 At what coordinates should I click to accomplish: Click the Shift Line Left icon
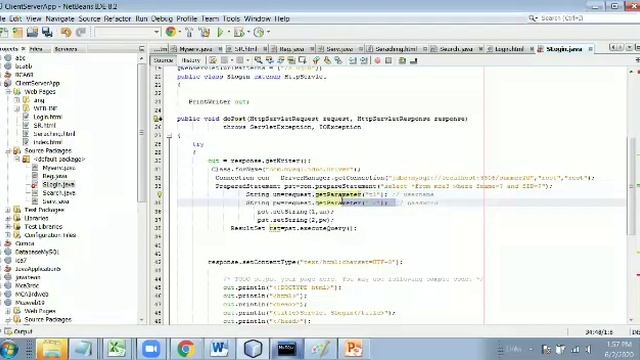click(353, 60)
